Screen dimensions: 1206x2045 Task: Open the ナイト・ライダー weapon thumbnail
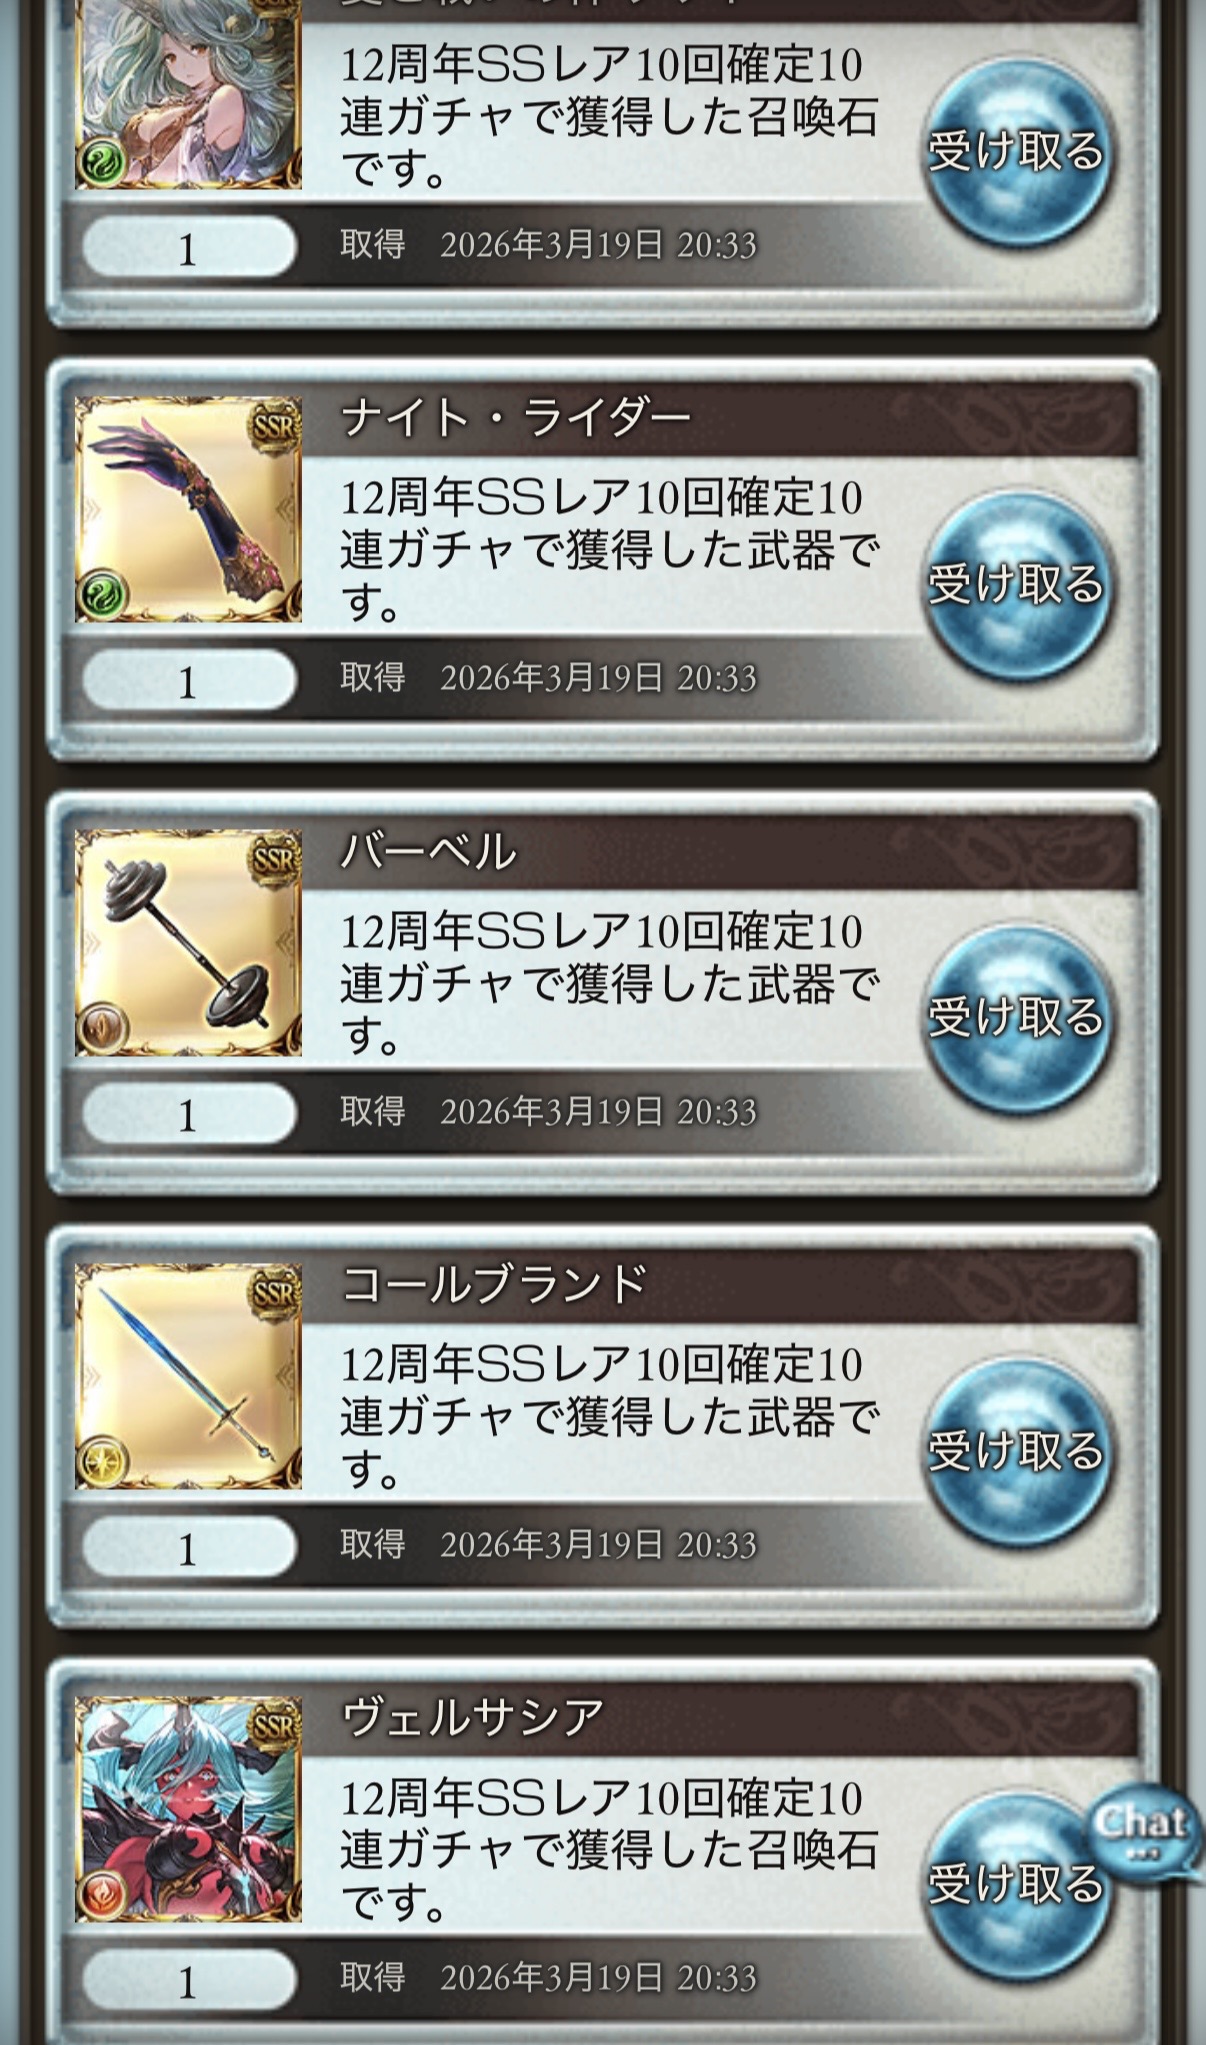coord(188,509)
